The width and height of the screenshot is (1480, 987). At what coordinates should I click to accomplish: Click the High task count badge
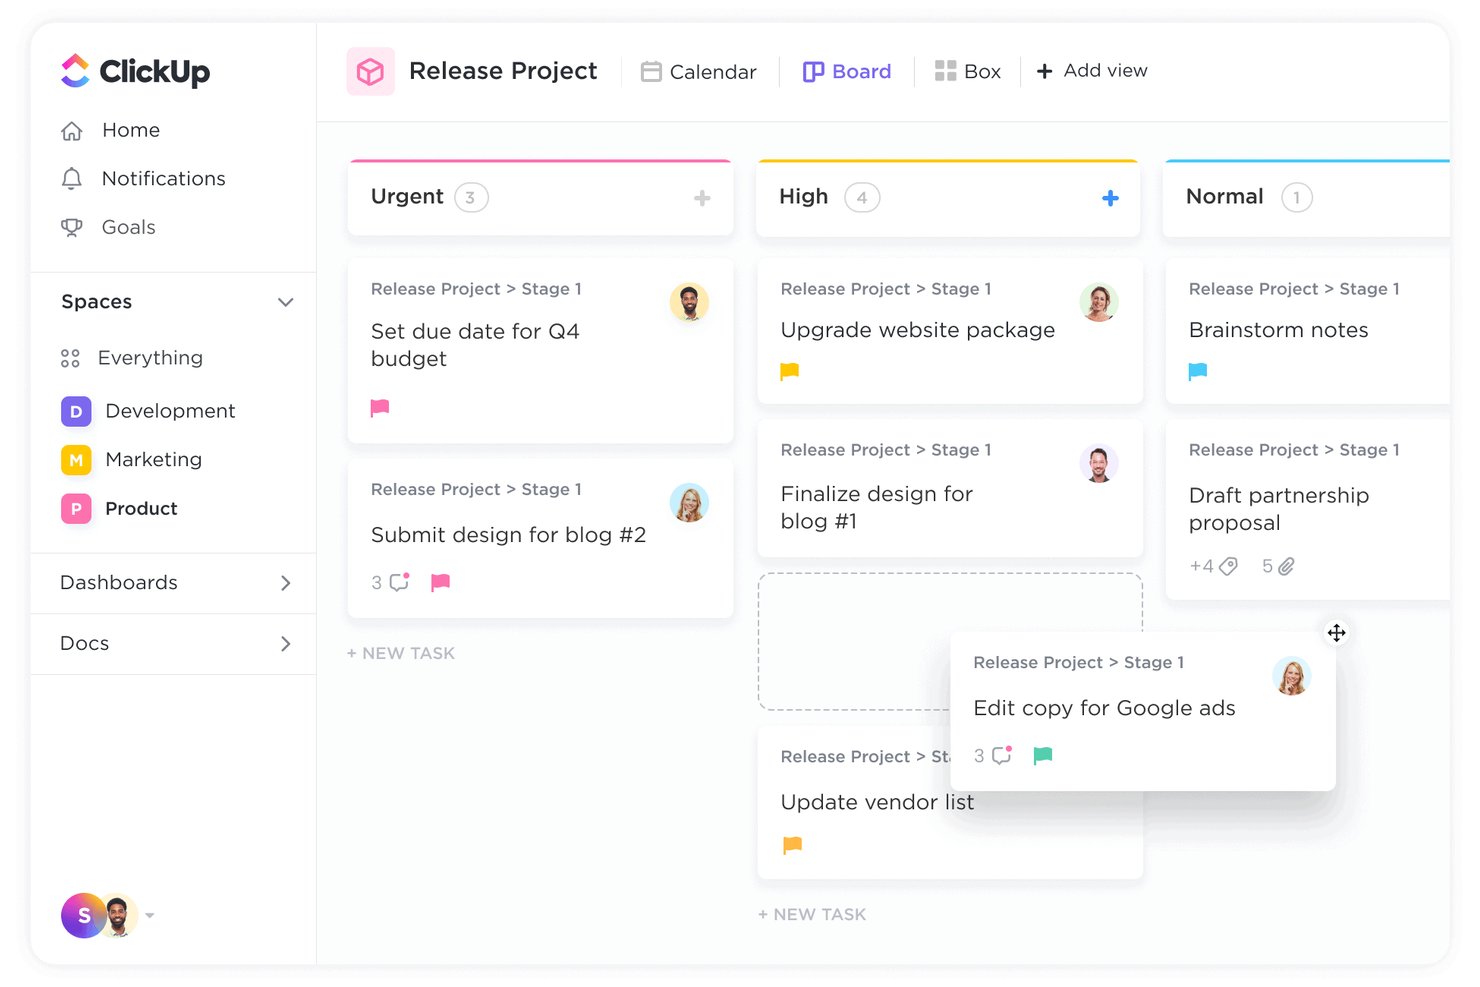click(862, 197)
